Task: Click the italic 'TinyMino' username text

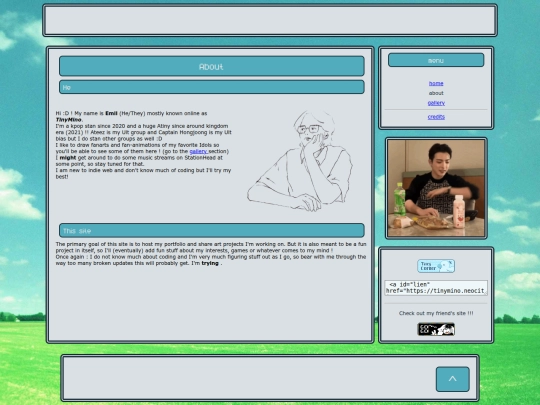Action: (x=69, y=120)
